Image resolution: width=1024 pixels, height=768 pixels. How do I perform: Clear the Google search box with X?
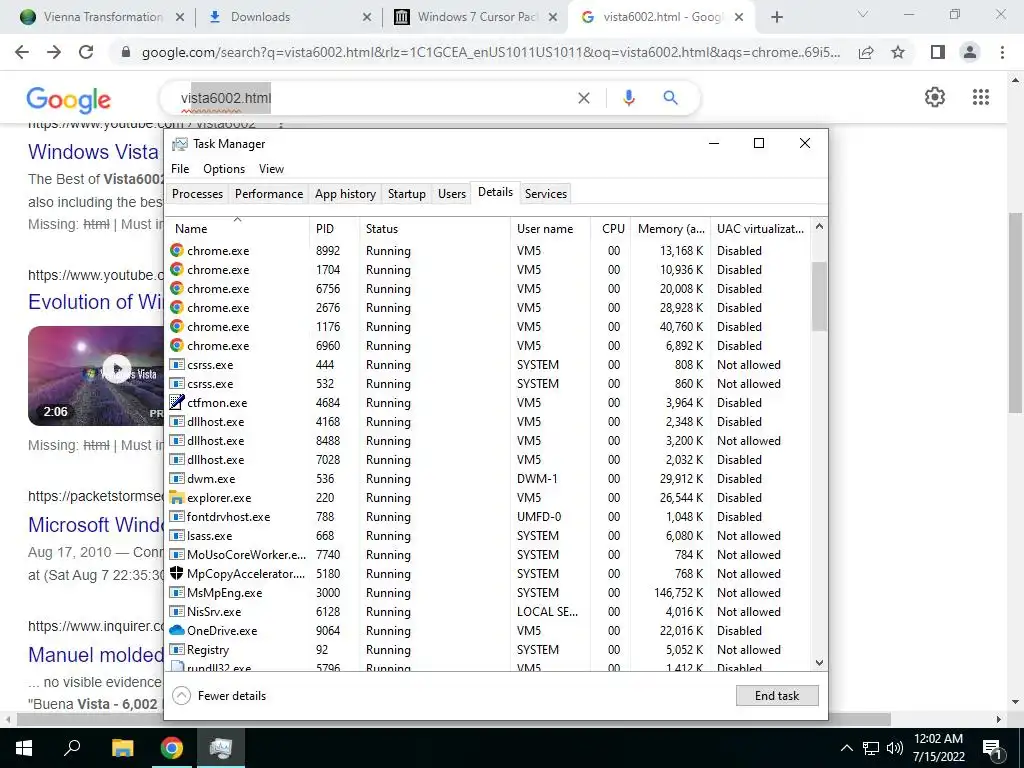tap(584, 98)
